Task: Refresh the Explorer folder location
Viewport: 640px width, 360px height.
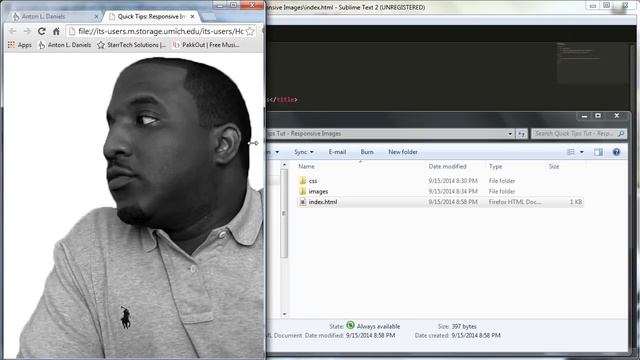Action: (x=522, y=133)
